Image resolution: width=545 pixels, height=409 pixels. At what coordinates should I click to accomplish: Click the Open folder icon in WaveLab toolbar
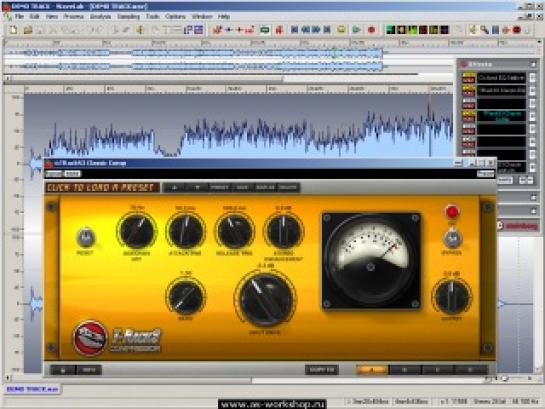point(28,30)
